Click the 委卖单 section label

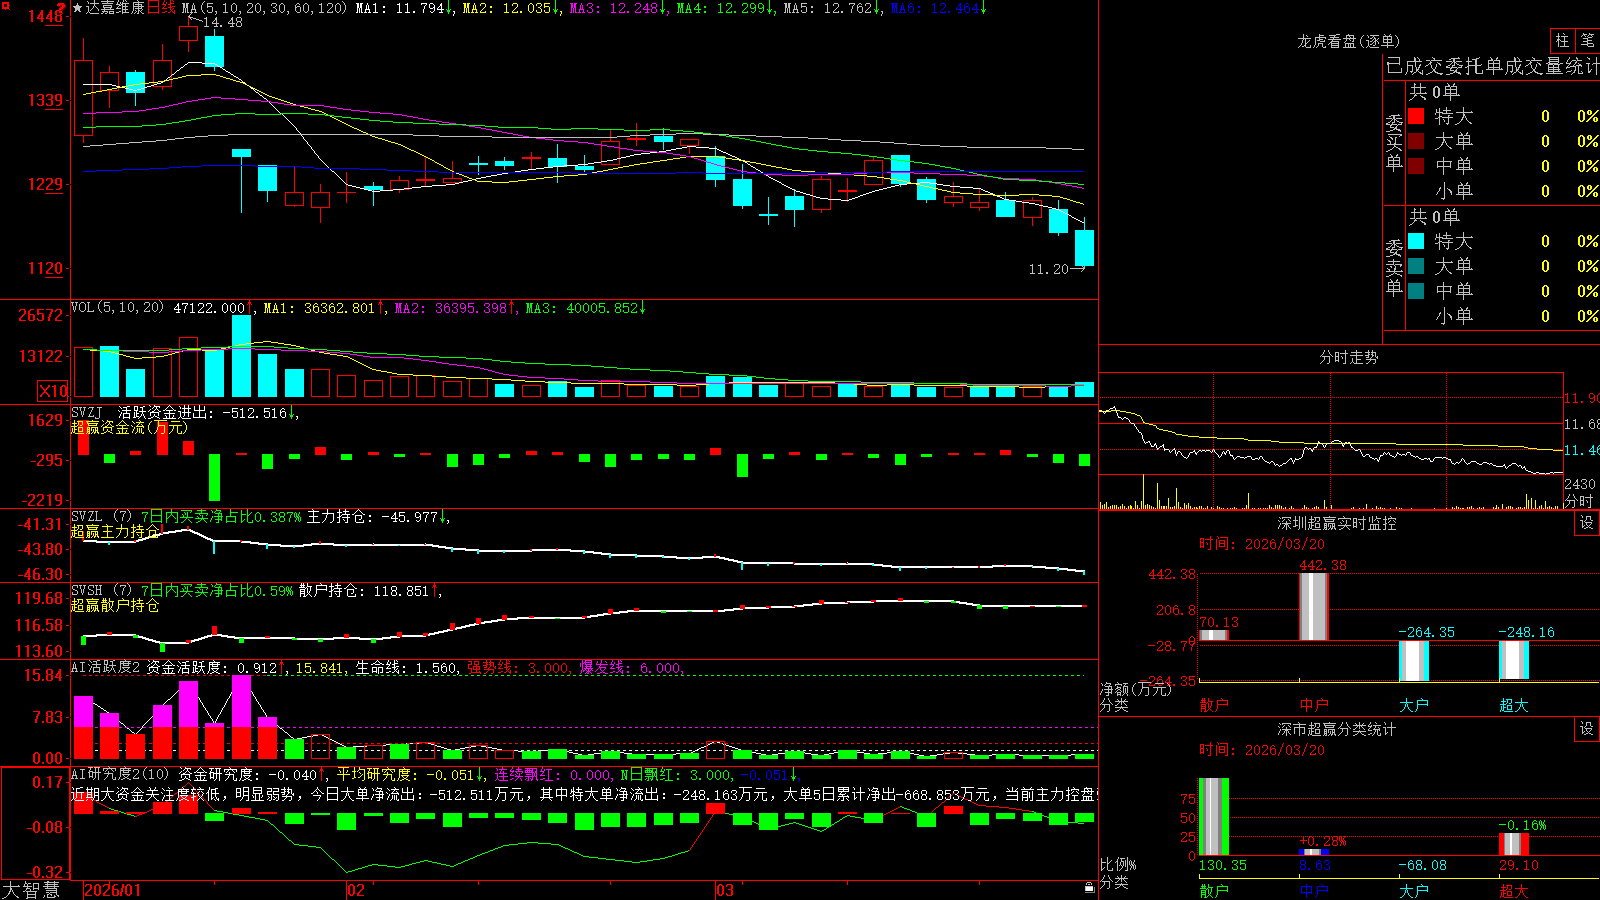coord(1394,267)
